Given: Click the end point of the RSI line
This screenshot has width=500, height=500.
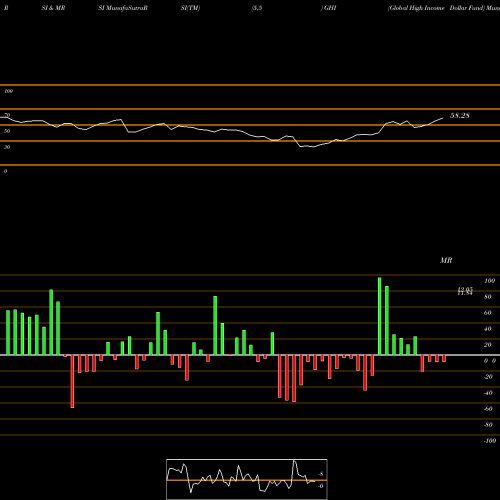Looking at the screenshot, I should [x=443, y=118].
